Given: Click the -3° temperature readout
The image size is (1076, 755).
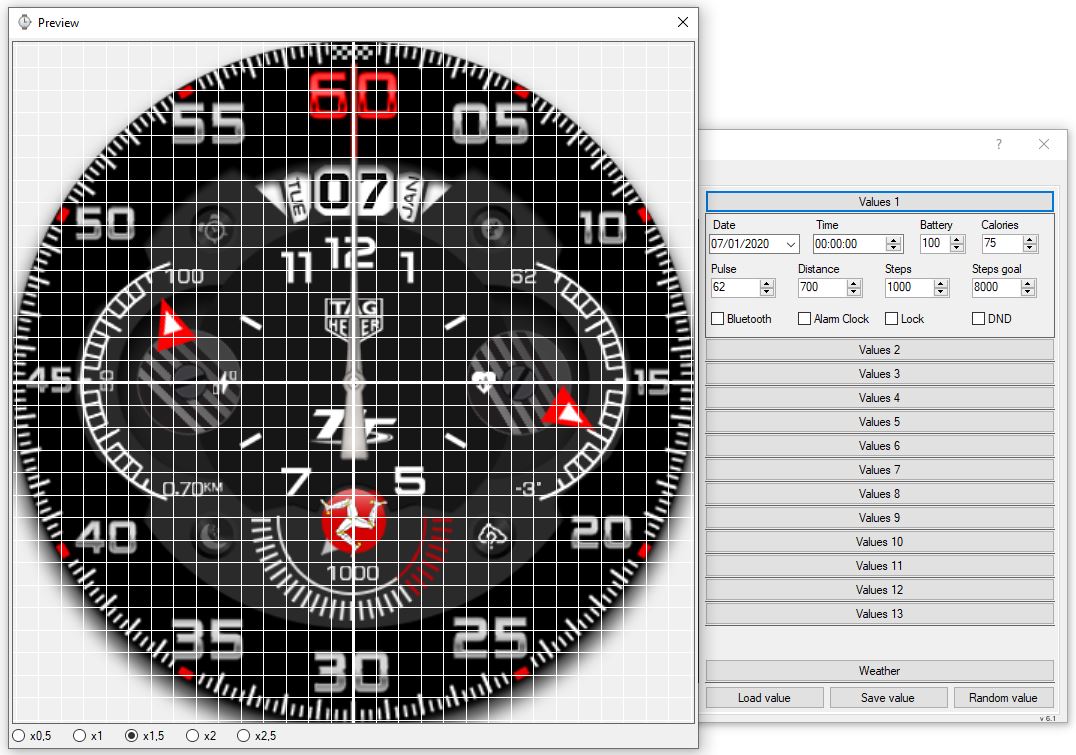Looking at the screenshot, I should 528,488.
